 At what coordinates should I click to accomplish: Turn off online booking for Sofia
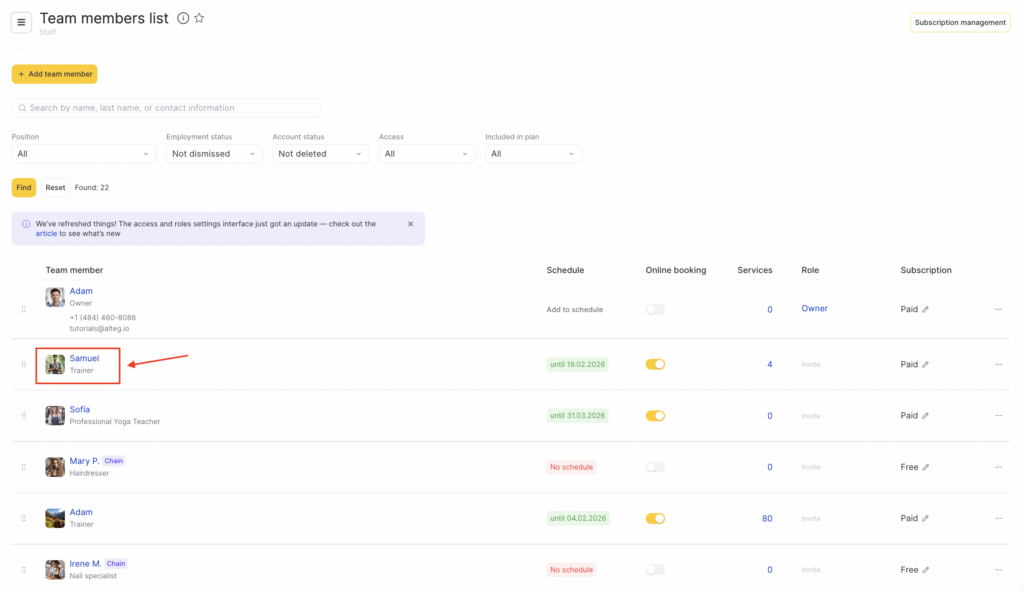(x=655, y=416)
